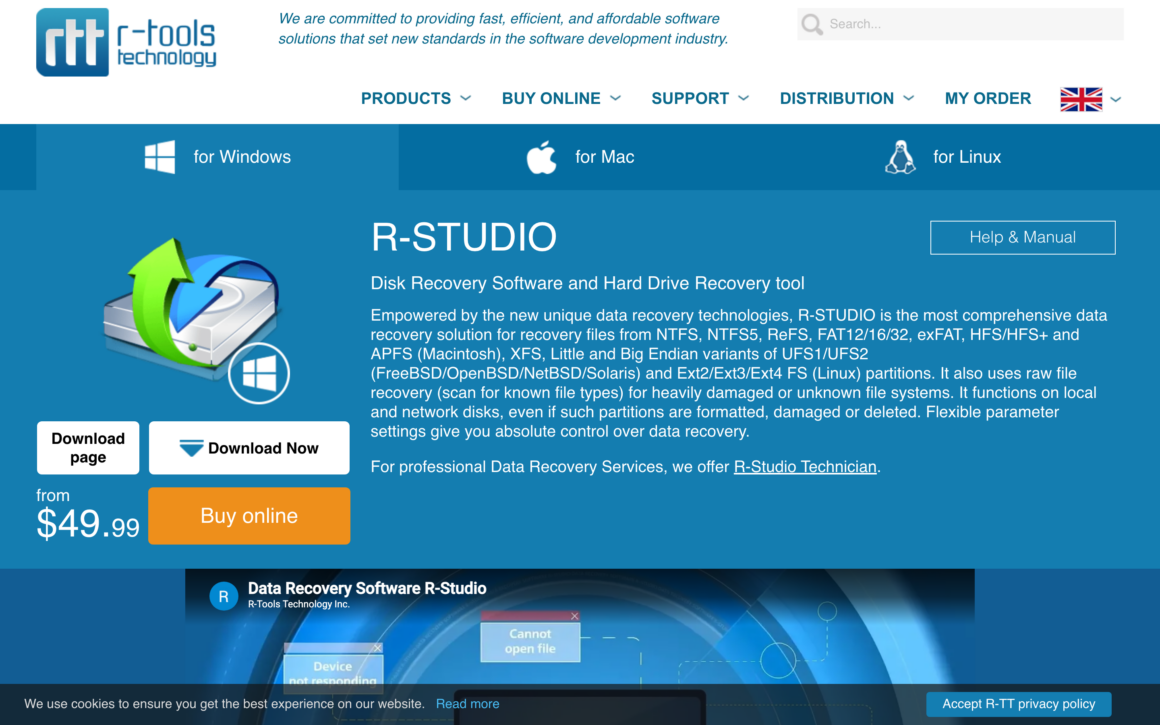Focus the Search input field
1160x725 pixels.
(960, 24)
